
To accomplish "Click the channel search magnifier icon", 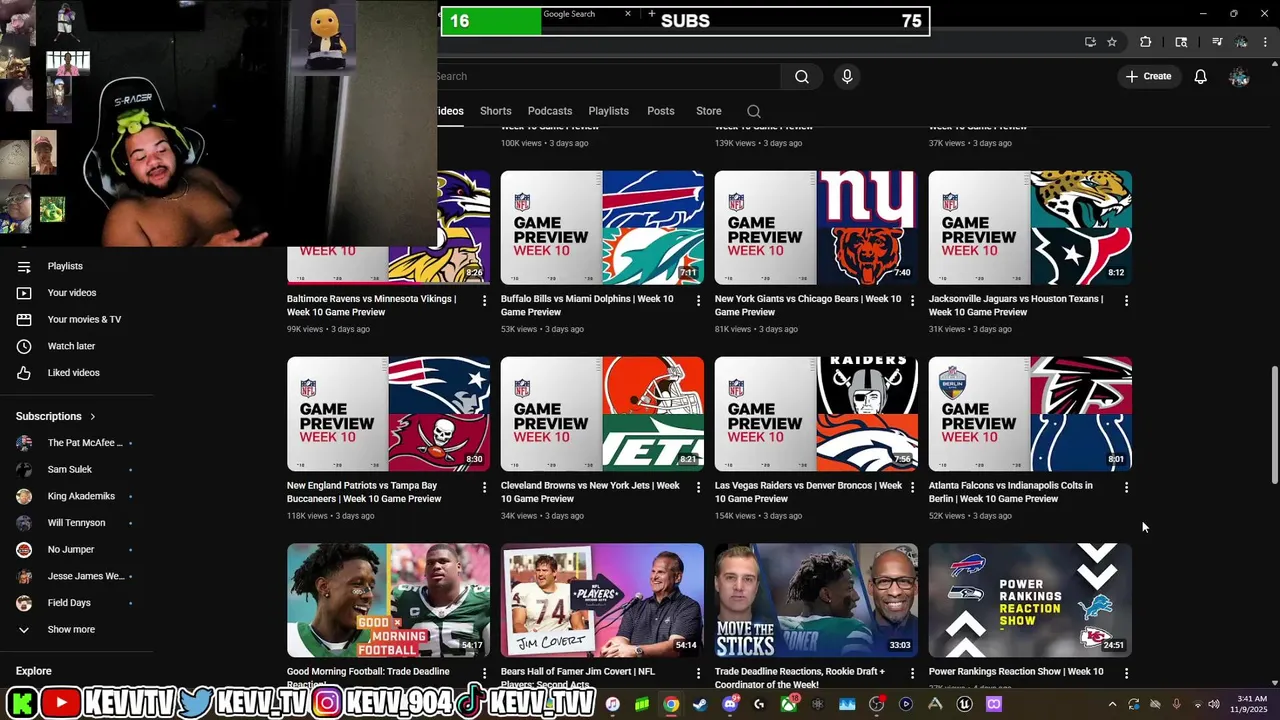I will tap(754, 111).
